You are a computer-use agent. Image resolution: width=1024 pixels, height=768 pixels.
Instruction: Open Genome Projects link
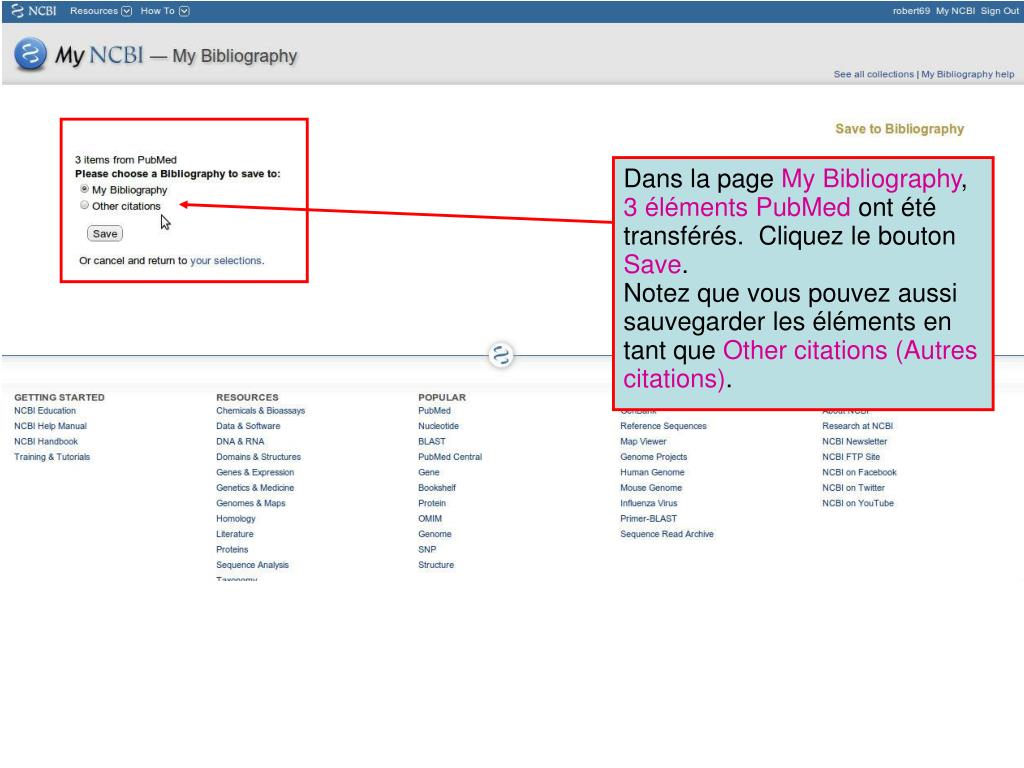[x=654, y=457]
